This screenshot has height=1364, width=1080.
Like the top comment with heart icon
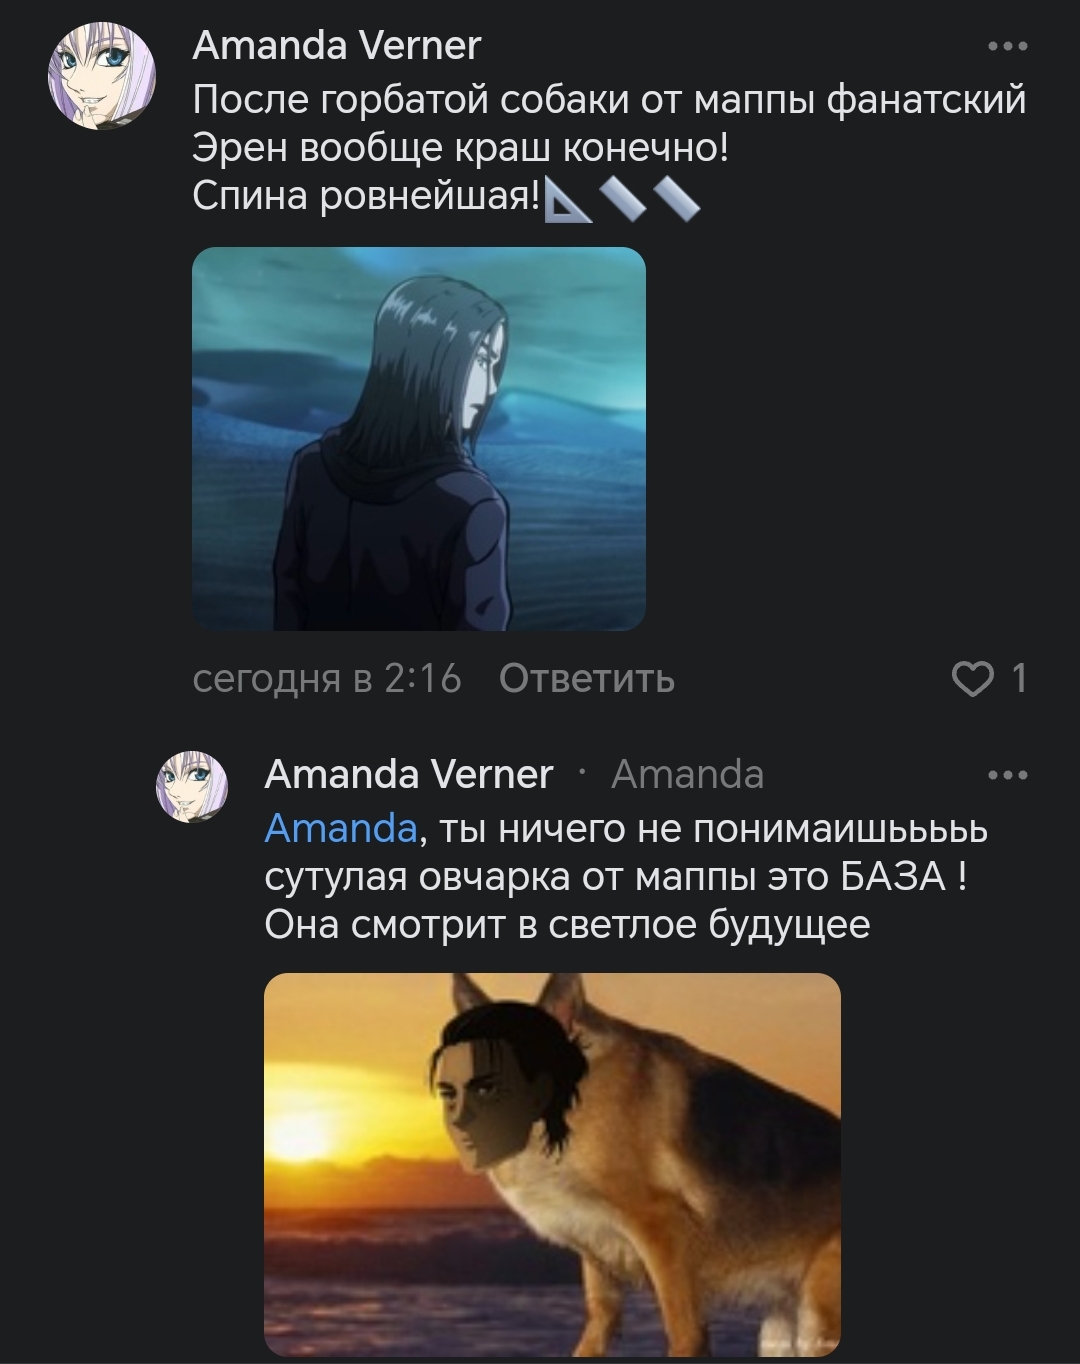[x=970, y=680]
